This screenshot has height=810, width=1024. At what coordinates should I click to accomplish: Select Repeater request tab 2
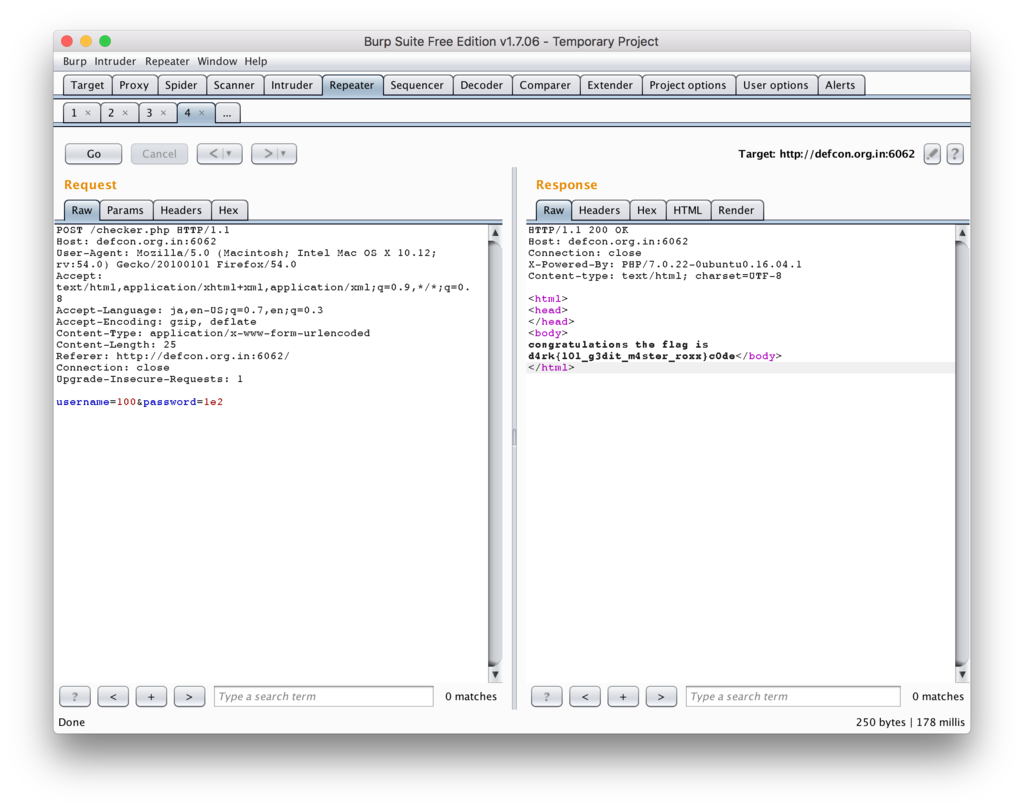pos(111,113)
